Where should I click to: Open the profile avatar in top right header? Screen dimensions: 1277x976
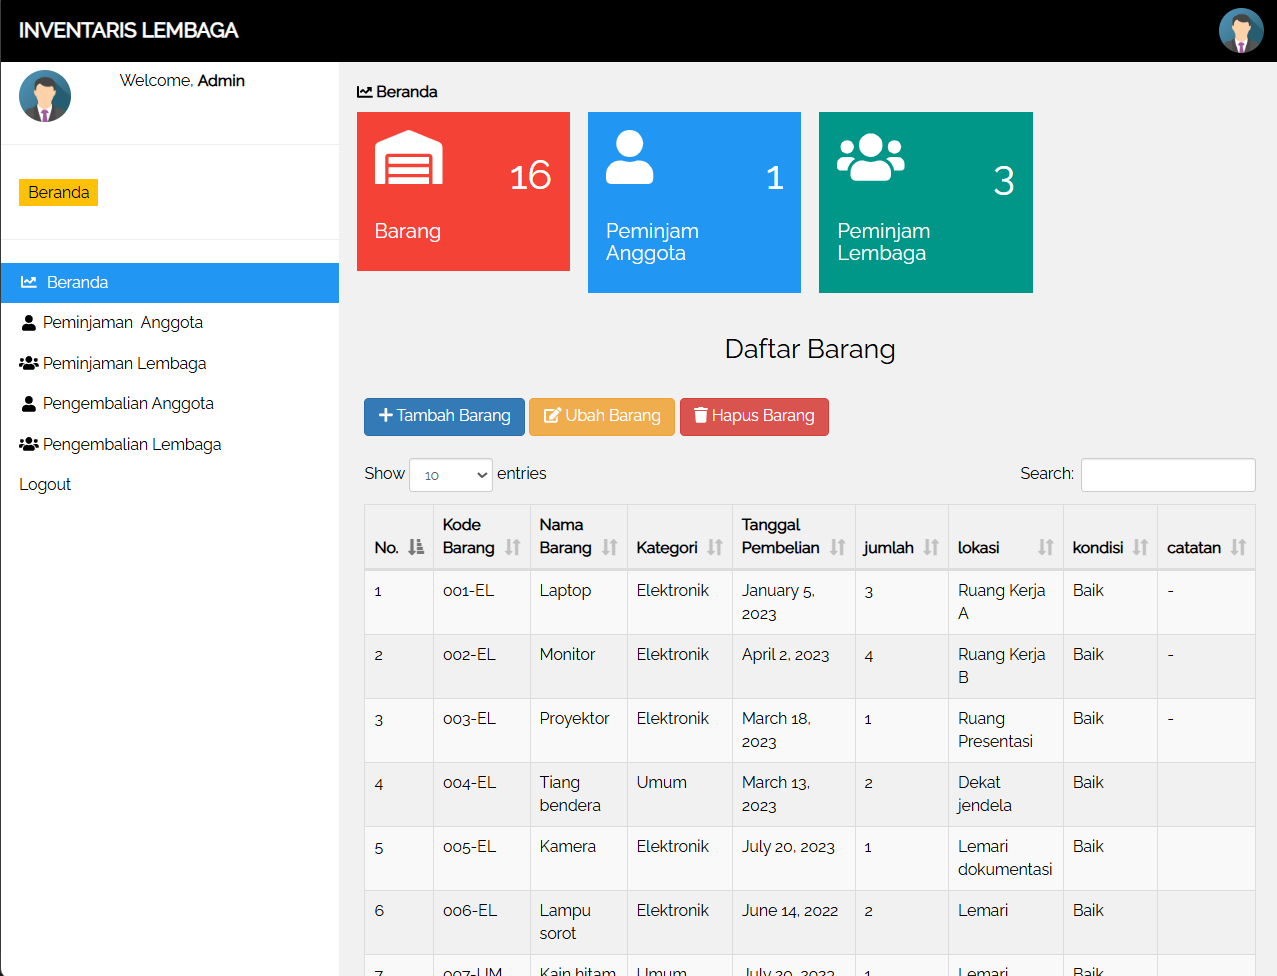[1240, 30]
